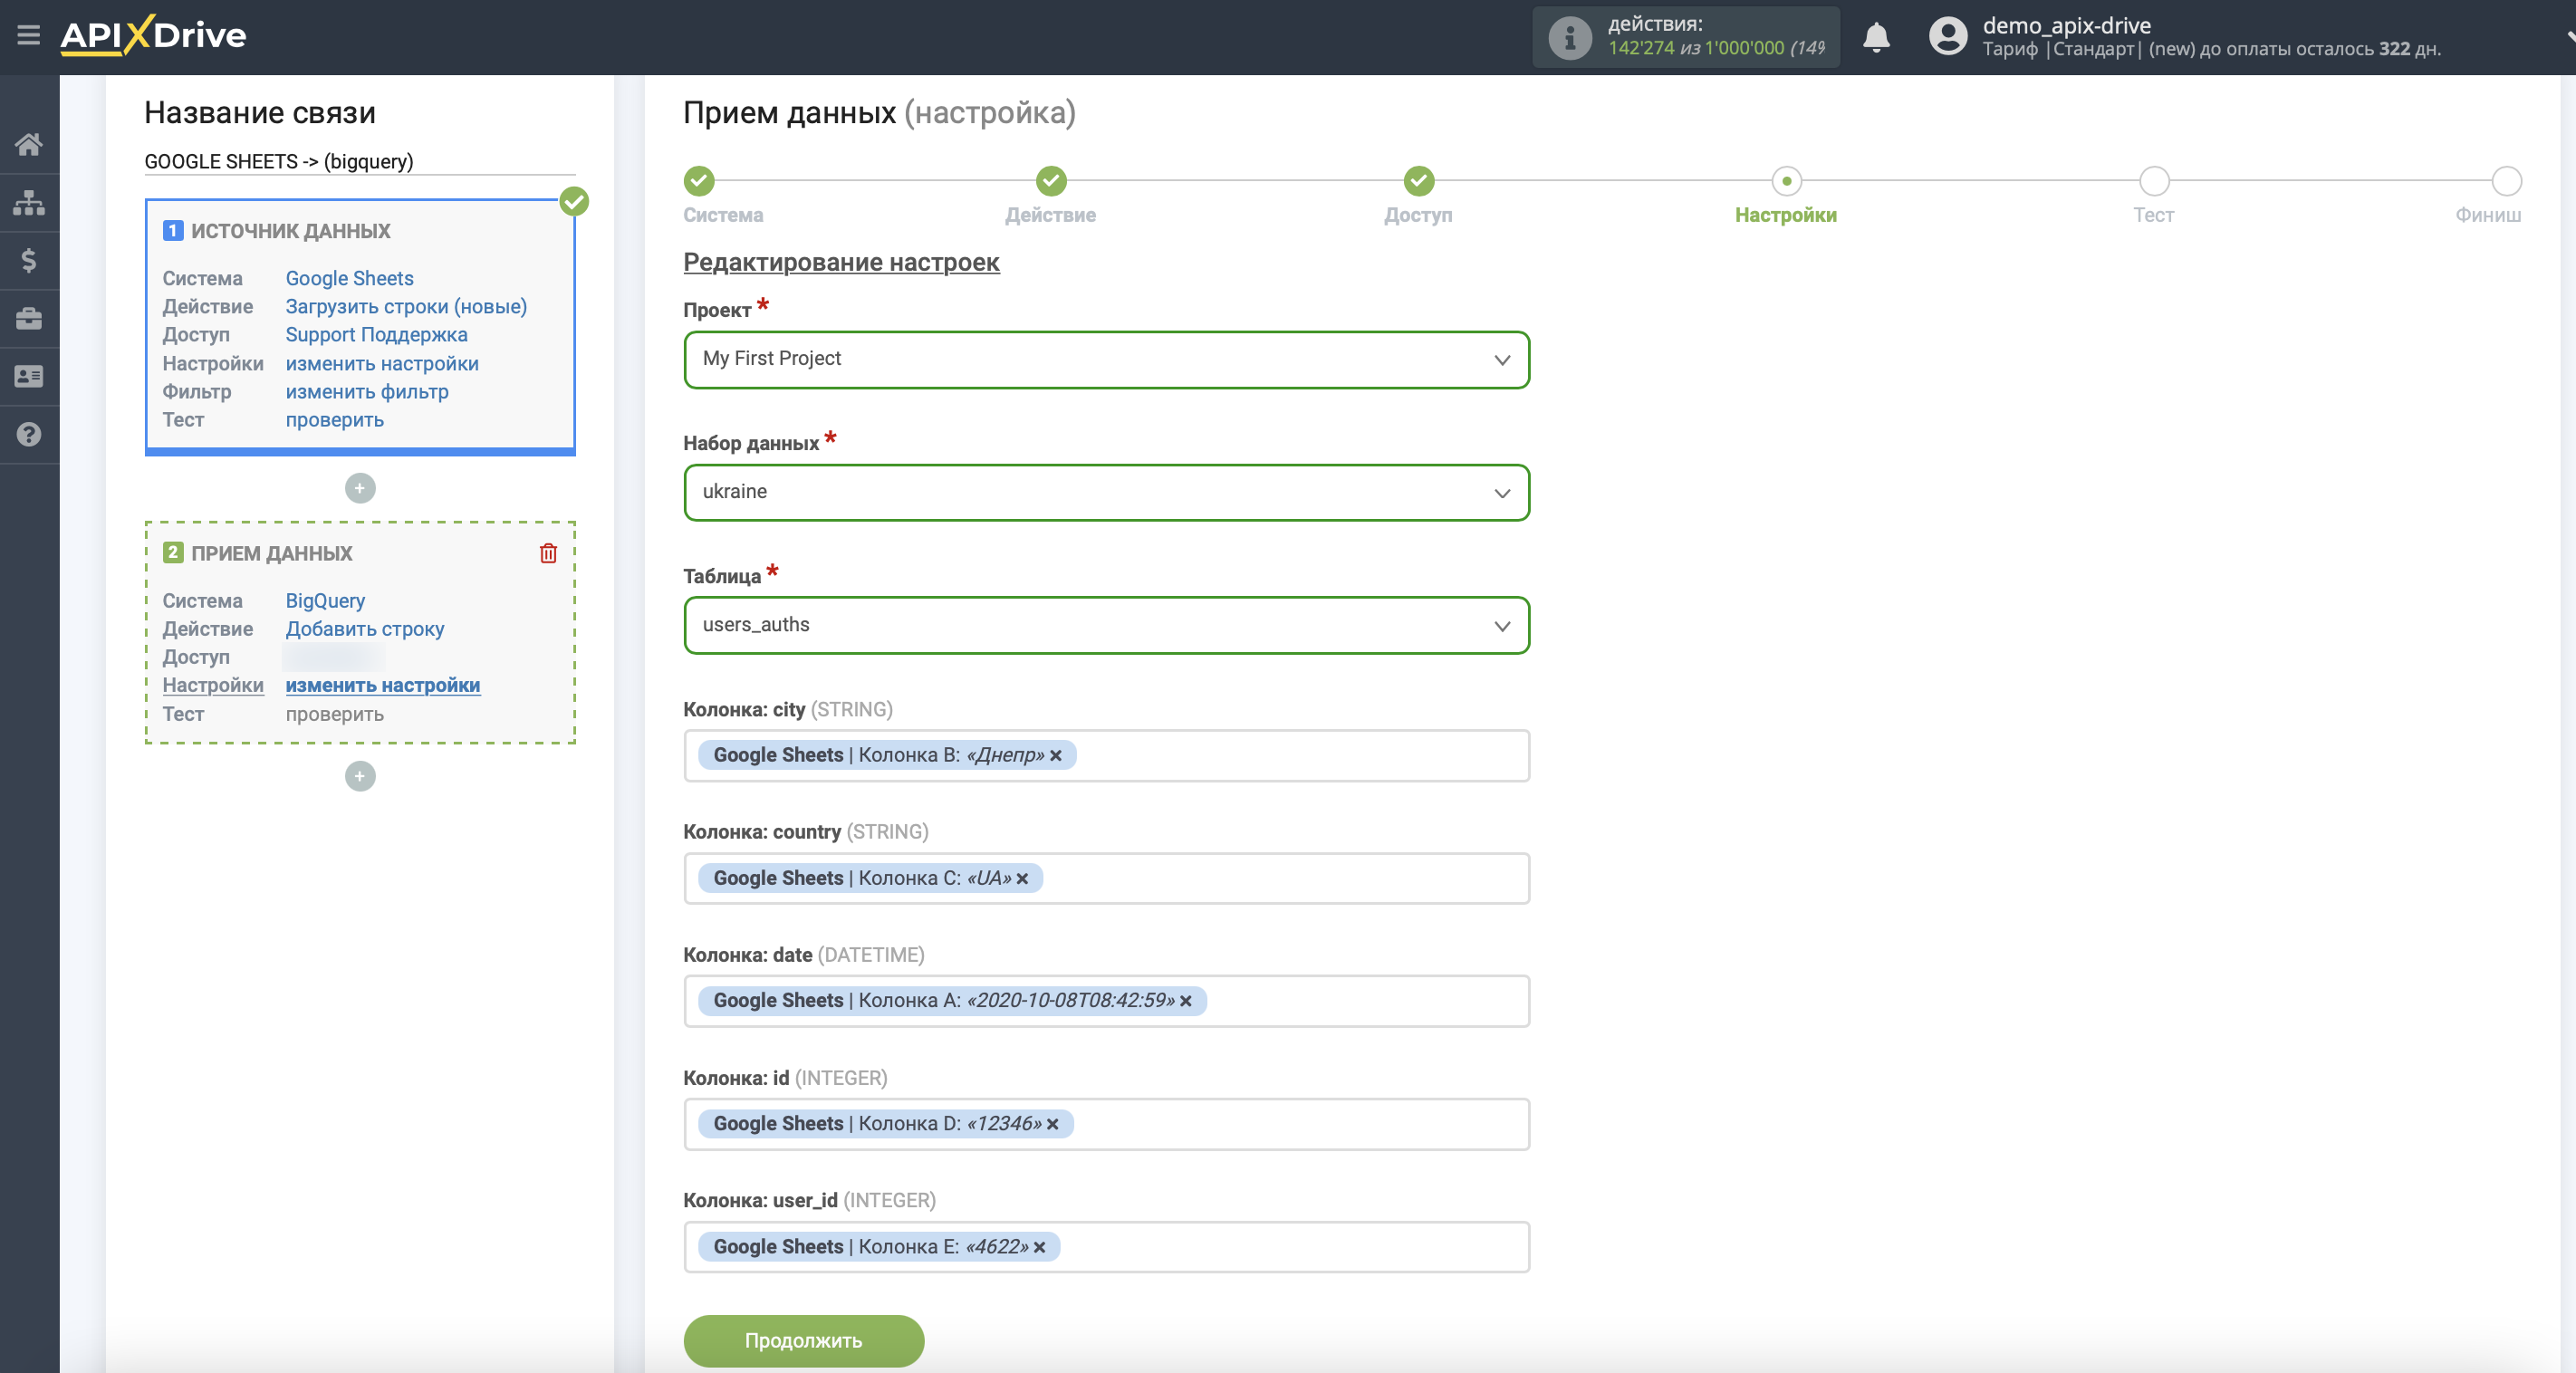The image size is (2576, 1373).
Task: Click receiver изменить настройки link
Action: pos(383,685)
